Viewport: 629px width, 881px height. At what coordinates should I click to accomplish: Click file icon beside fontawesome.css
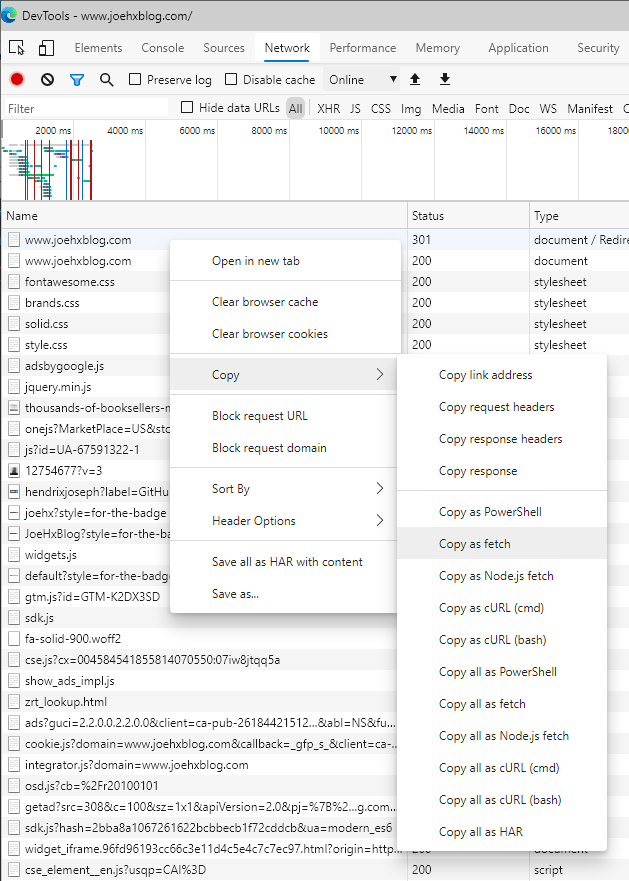[x=14, y=281]
